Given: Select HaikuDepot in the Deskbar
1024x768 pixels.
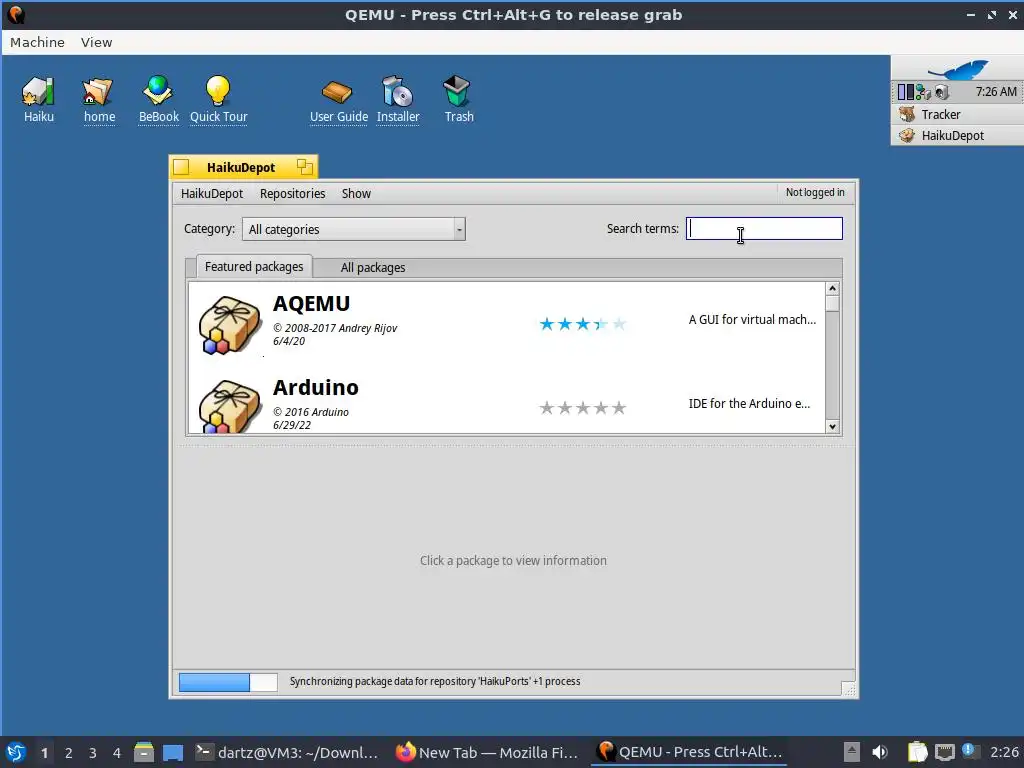Looking at the screenshot, I should click(x=957, y=135).
